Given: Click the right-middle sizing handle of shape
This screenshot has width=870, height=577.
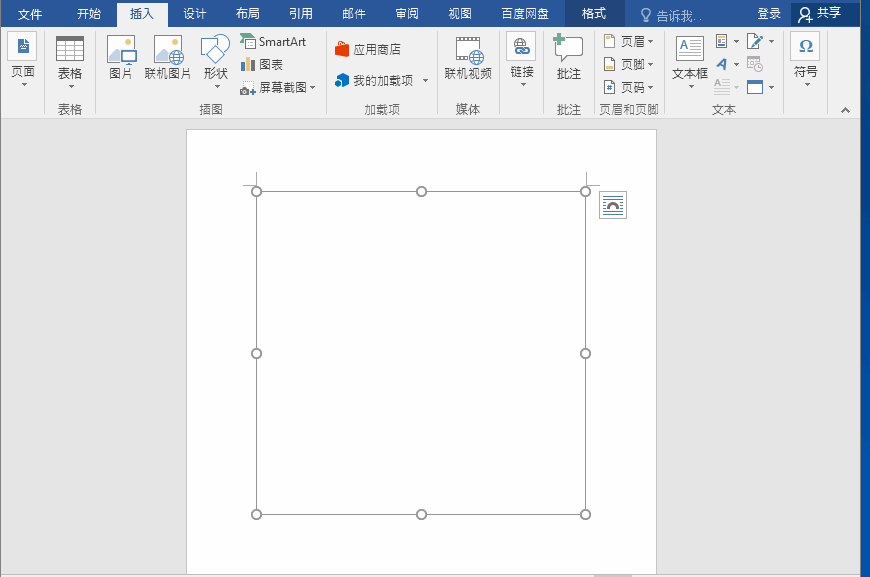Looking at the screenshot, I should point(585,353).
